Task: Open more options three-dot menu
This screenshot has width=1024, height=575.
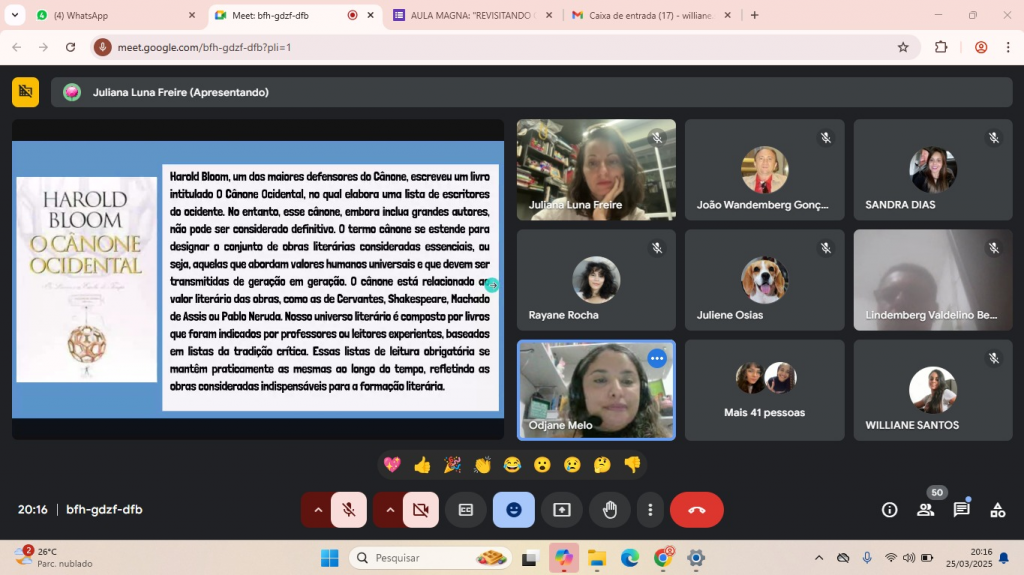Action: (651, 510)
